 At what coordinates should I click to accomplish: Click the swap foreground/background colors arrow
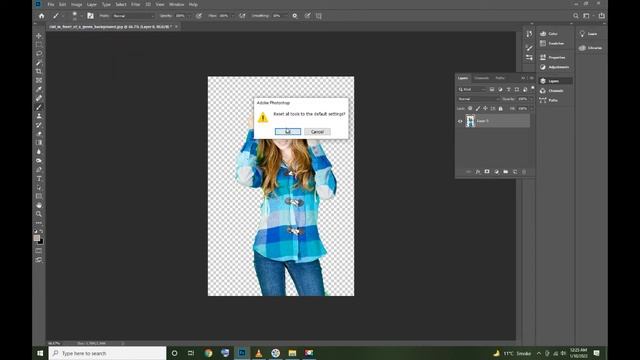[41, 231]
